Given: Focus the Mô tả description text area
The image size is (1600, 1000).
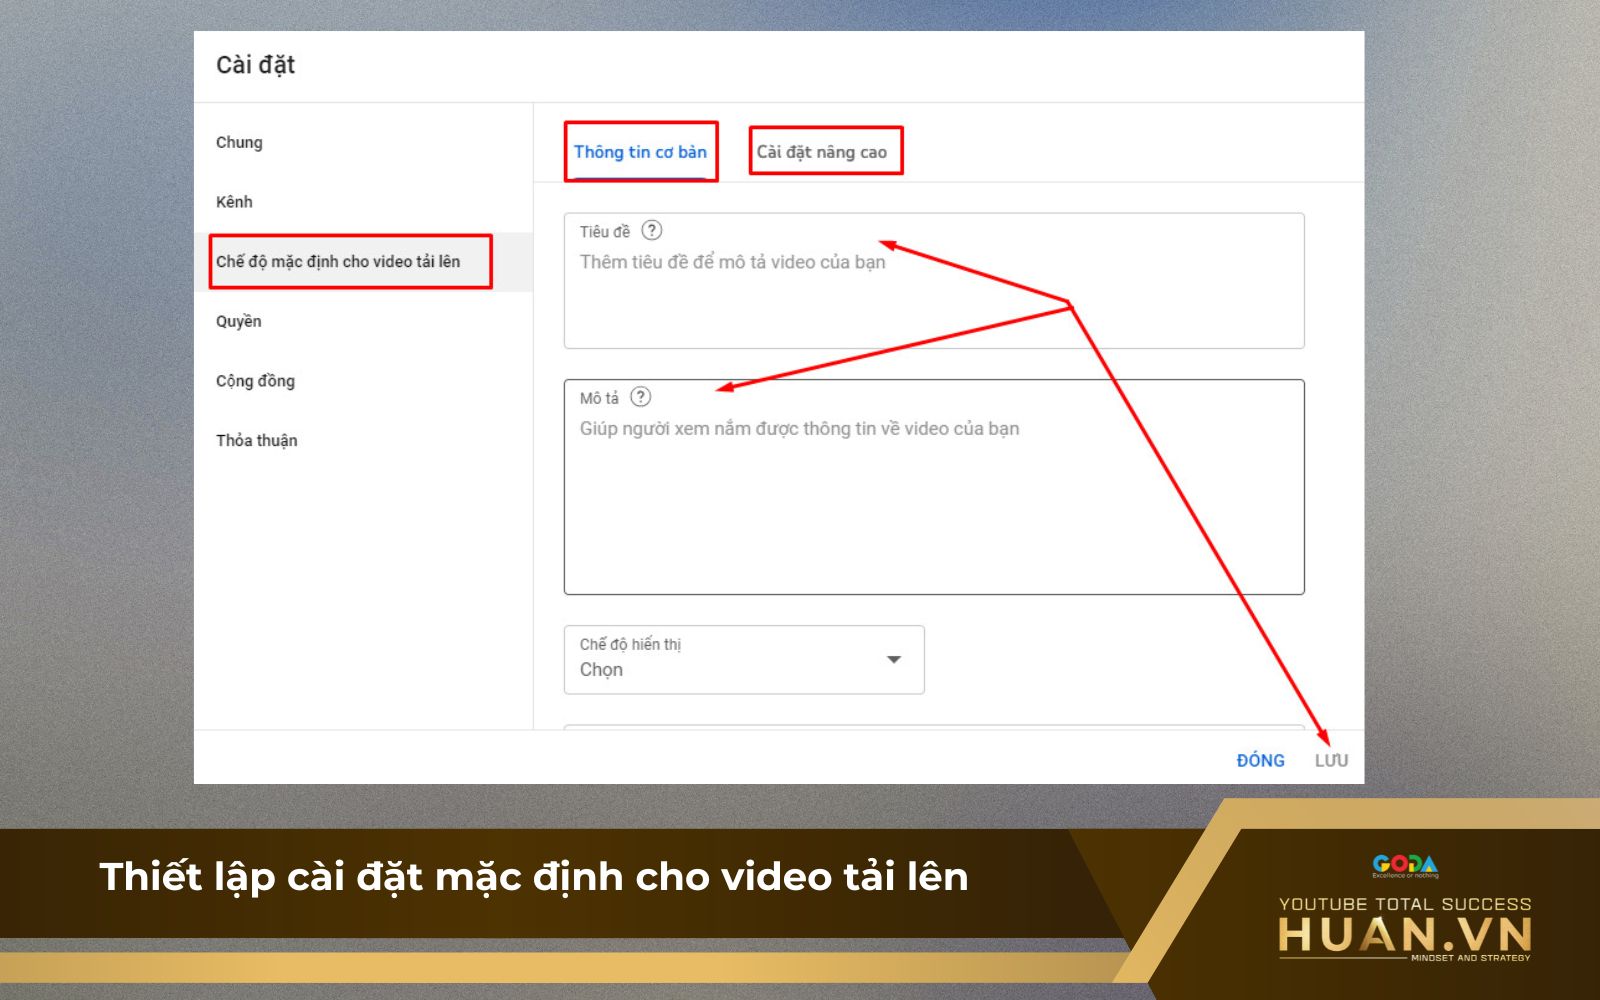Looking at the screenshot, I should tap(934, 487).
